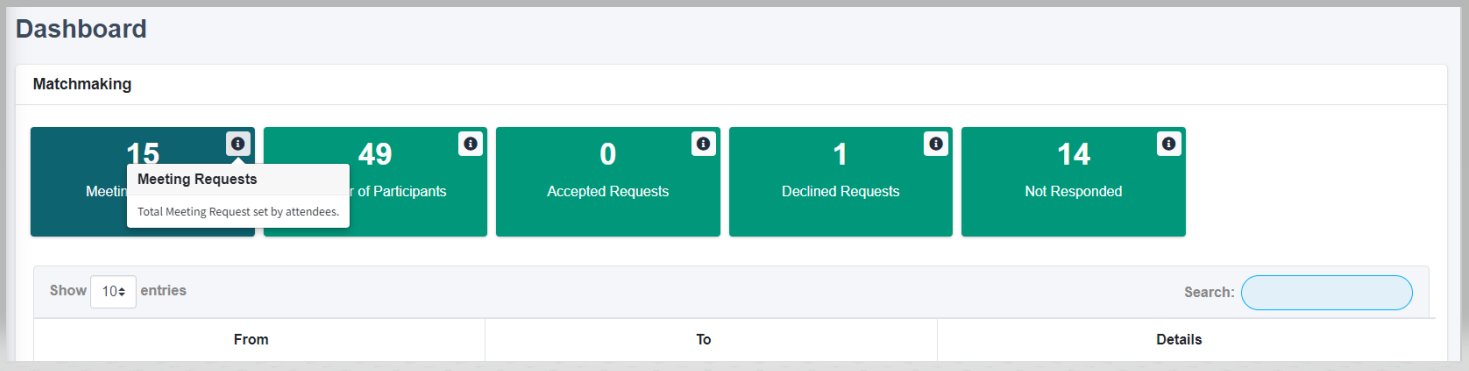Viewport: 1469px width, 371px height.
Task: Click the Search label beside the field
Action: [1208, 292]
